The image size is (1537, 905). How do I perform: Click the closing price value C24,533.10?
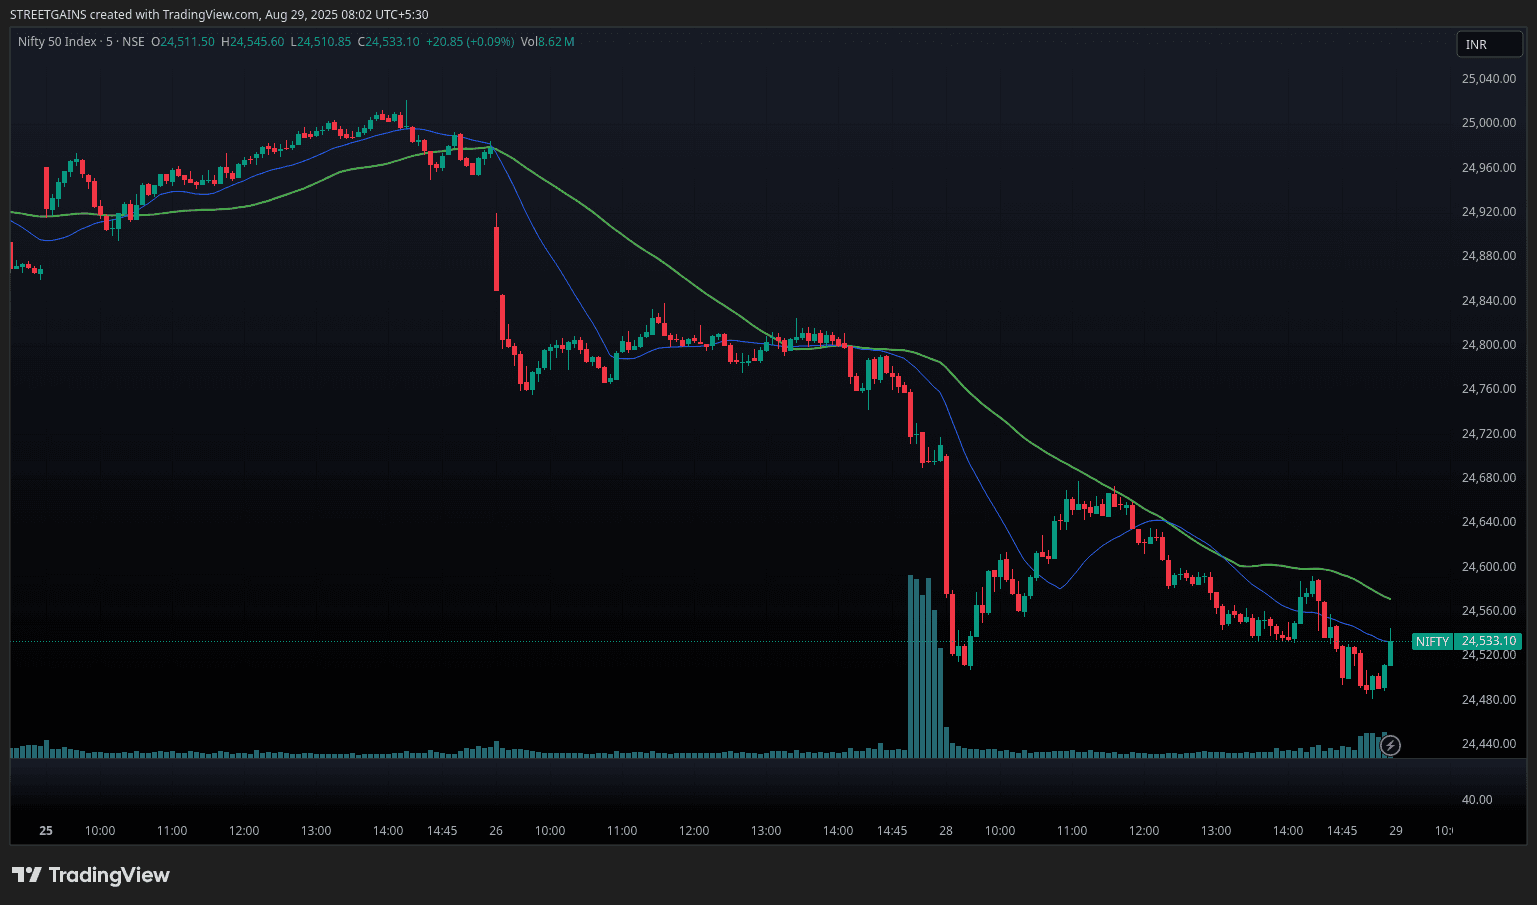click(x=389, y=42)
